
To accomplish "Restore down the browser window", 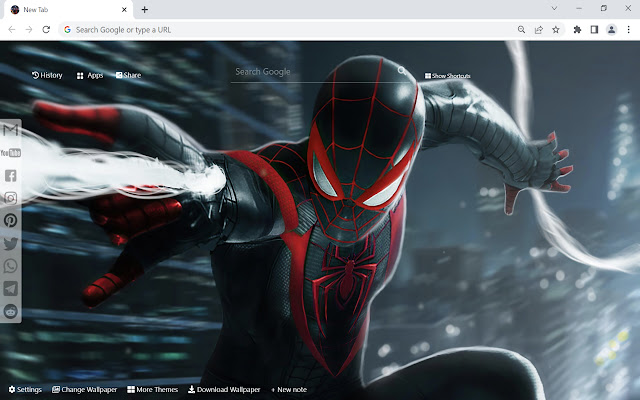I will coord(604,8).
